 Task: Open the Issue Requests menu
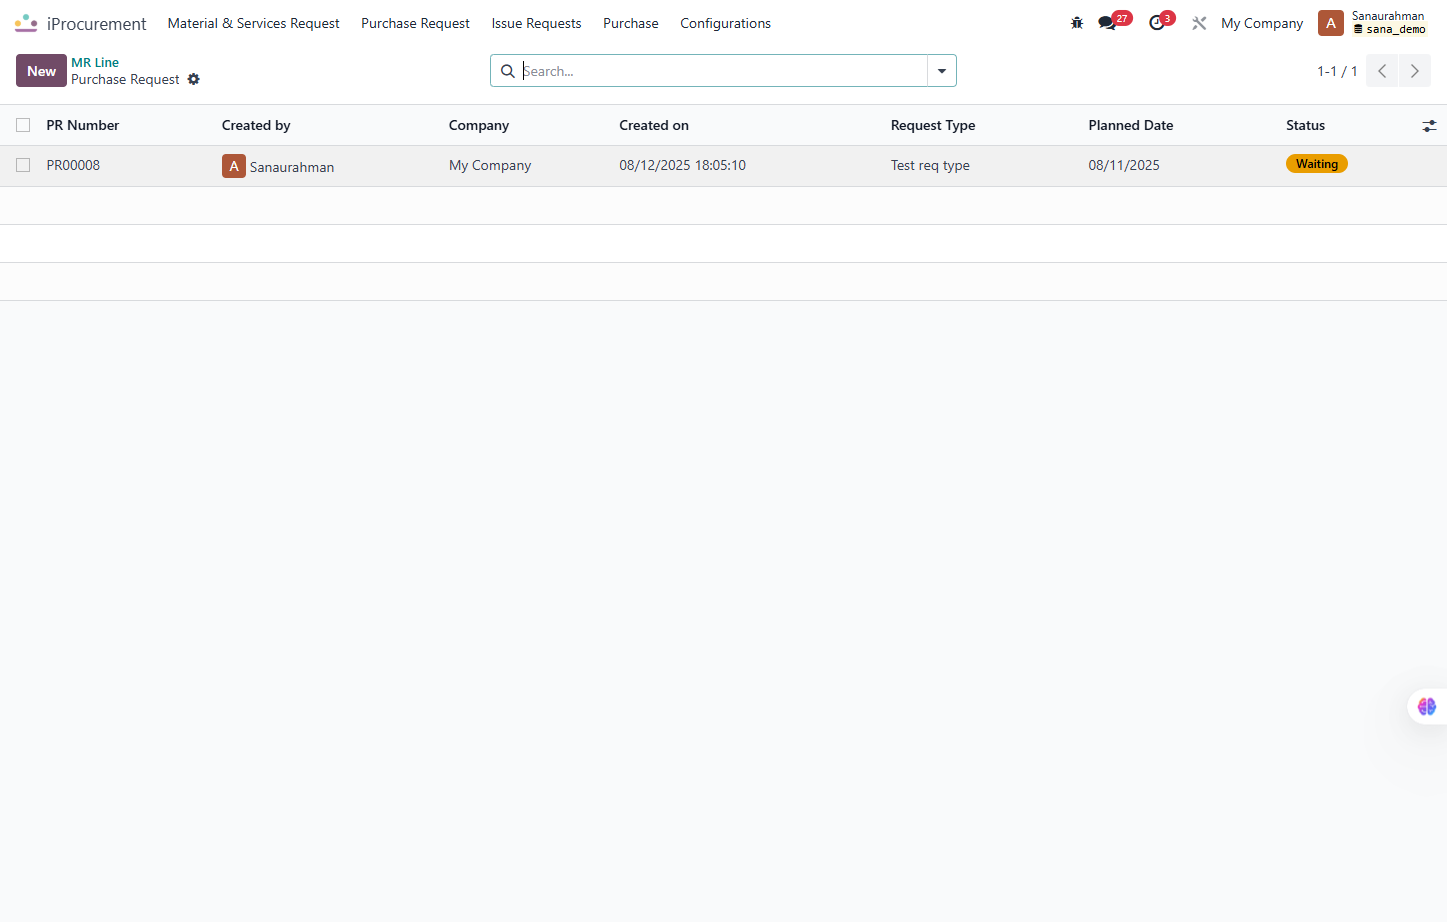tap(536, 23)
